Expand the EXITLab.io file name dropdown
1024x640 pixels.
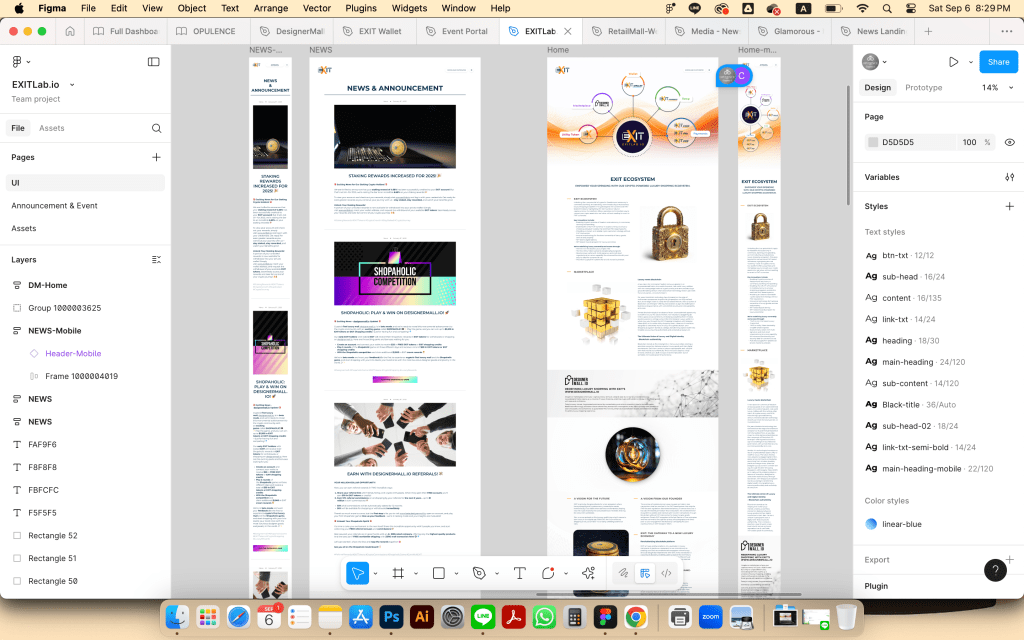(72, 85)
